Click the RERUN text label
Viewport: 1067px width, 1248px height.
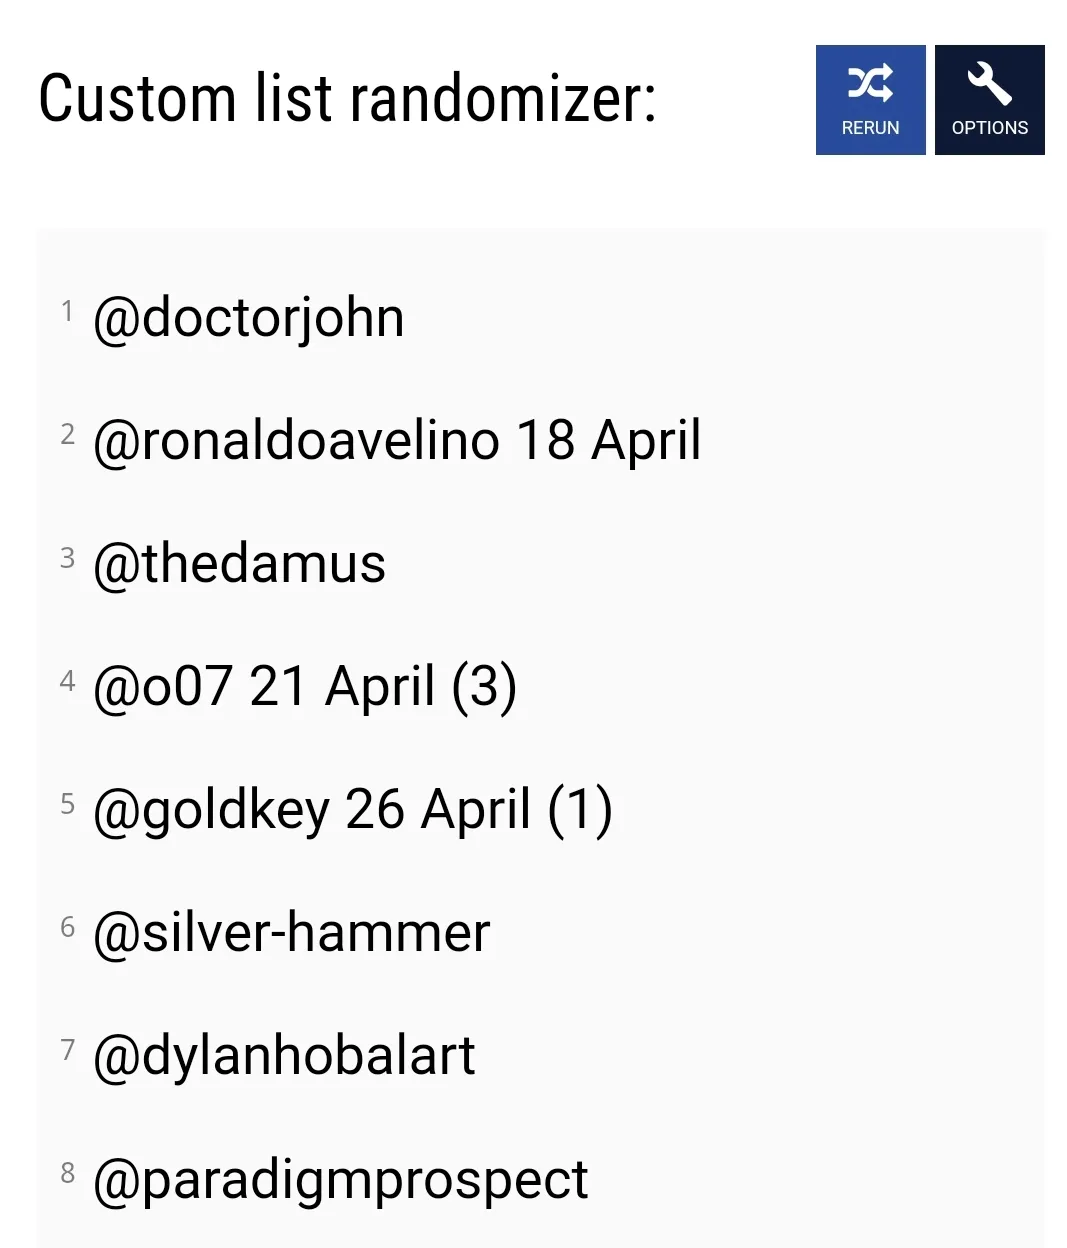pos(870,128)
